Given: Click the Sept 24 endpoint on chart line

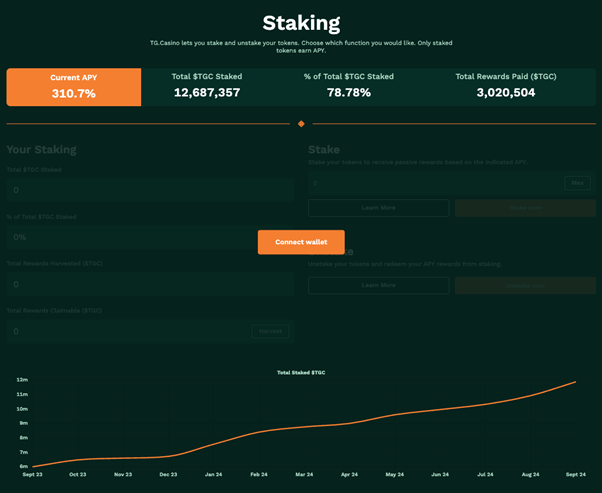Looking at the screenshot, I should [575, 382].
